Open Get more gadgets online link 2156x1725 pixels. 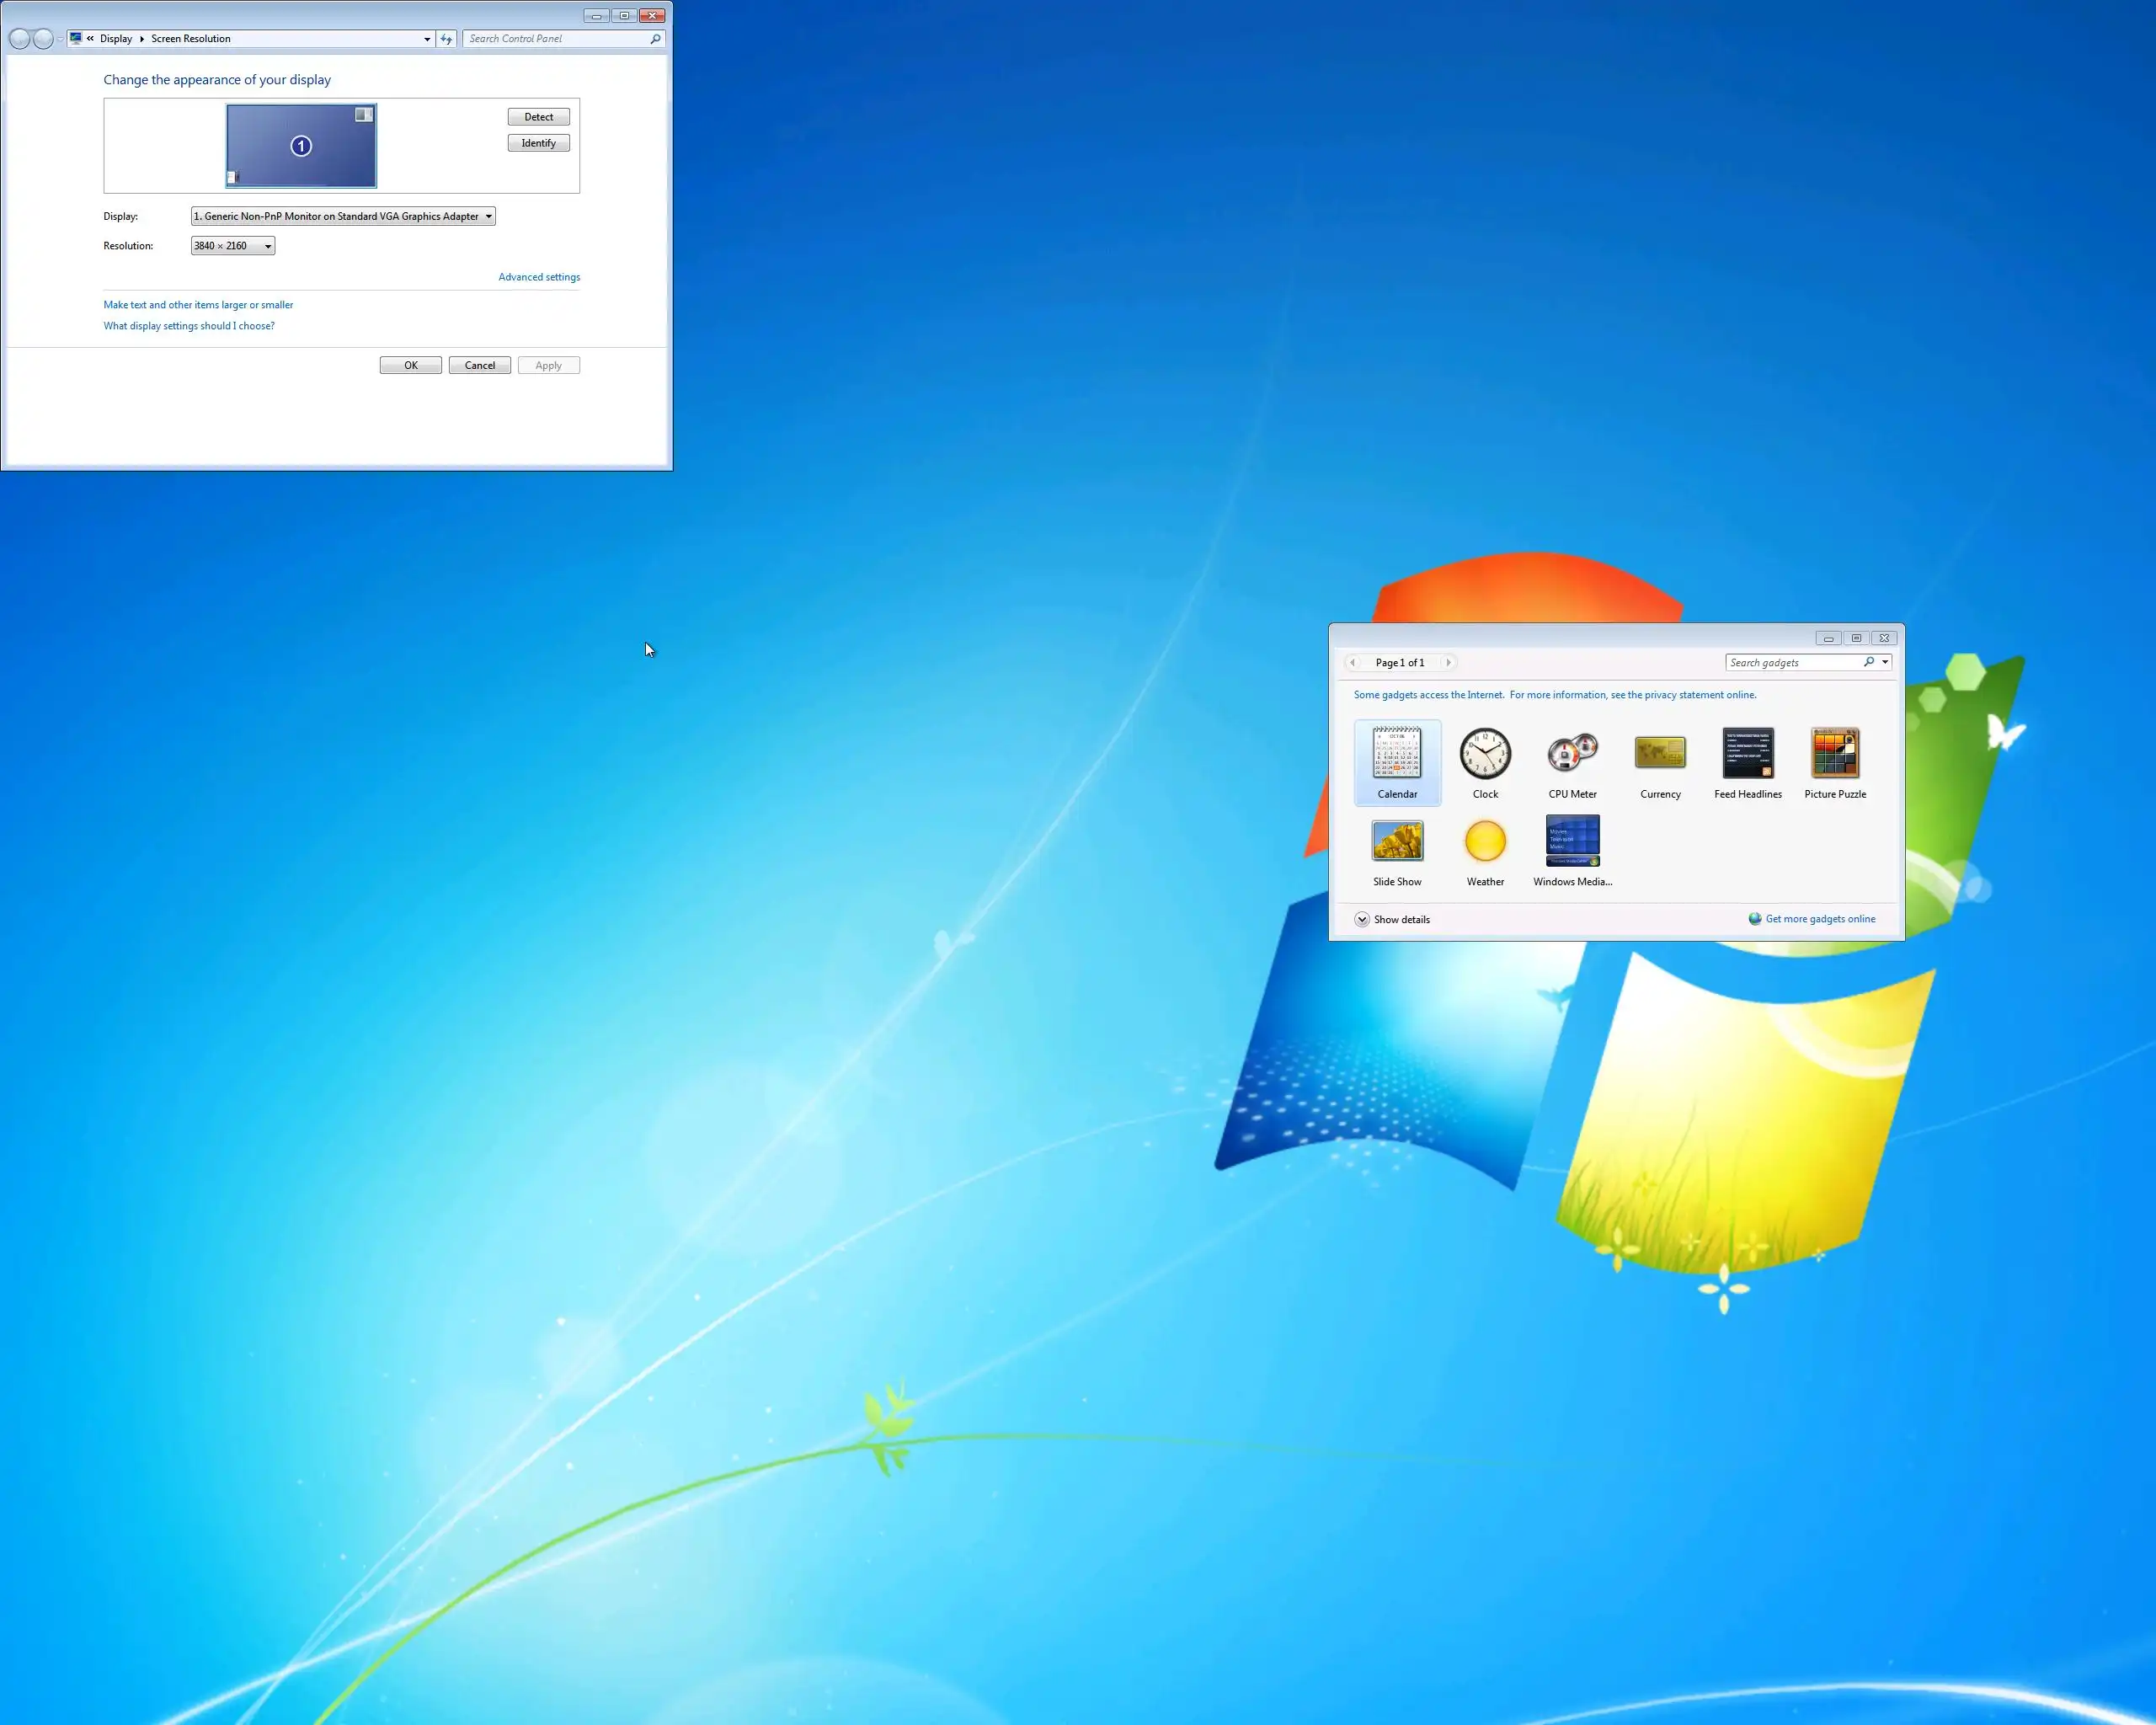point(1820,919)
